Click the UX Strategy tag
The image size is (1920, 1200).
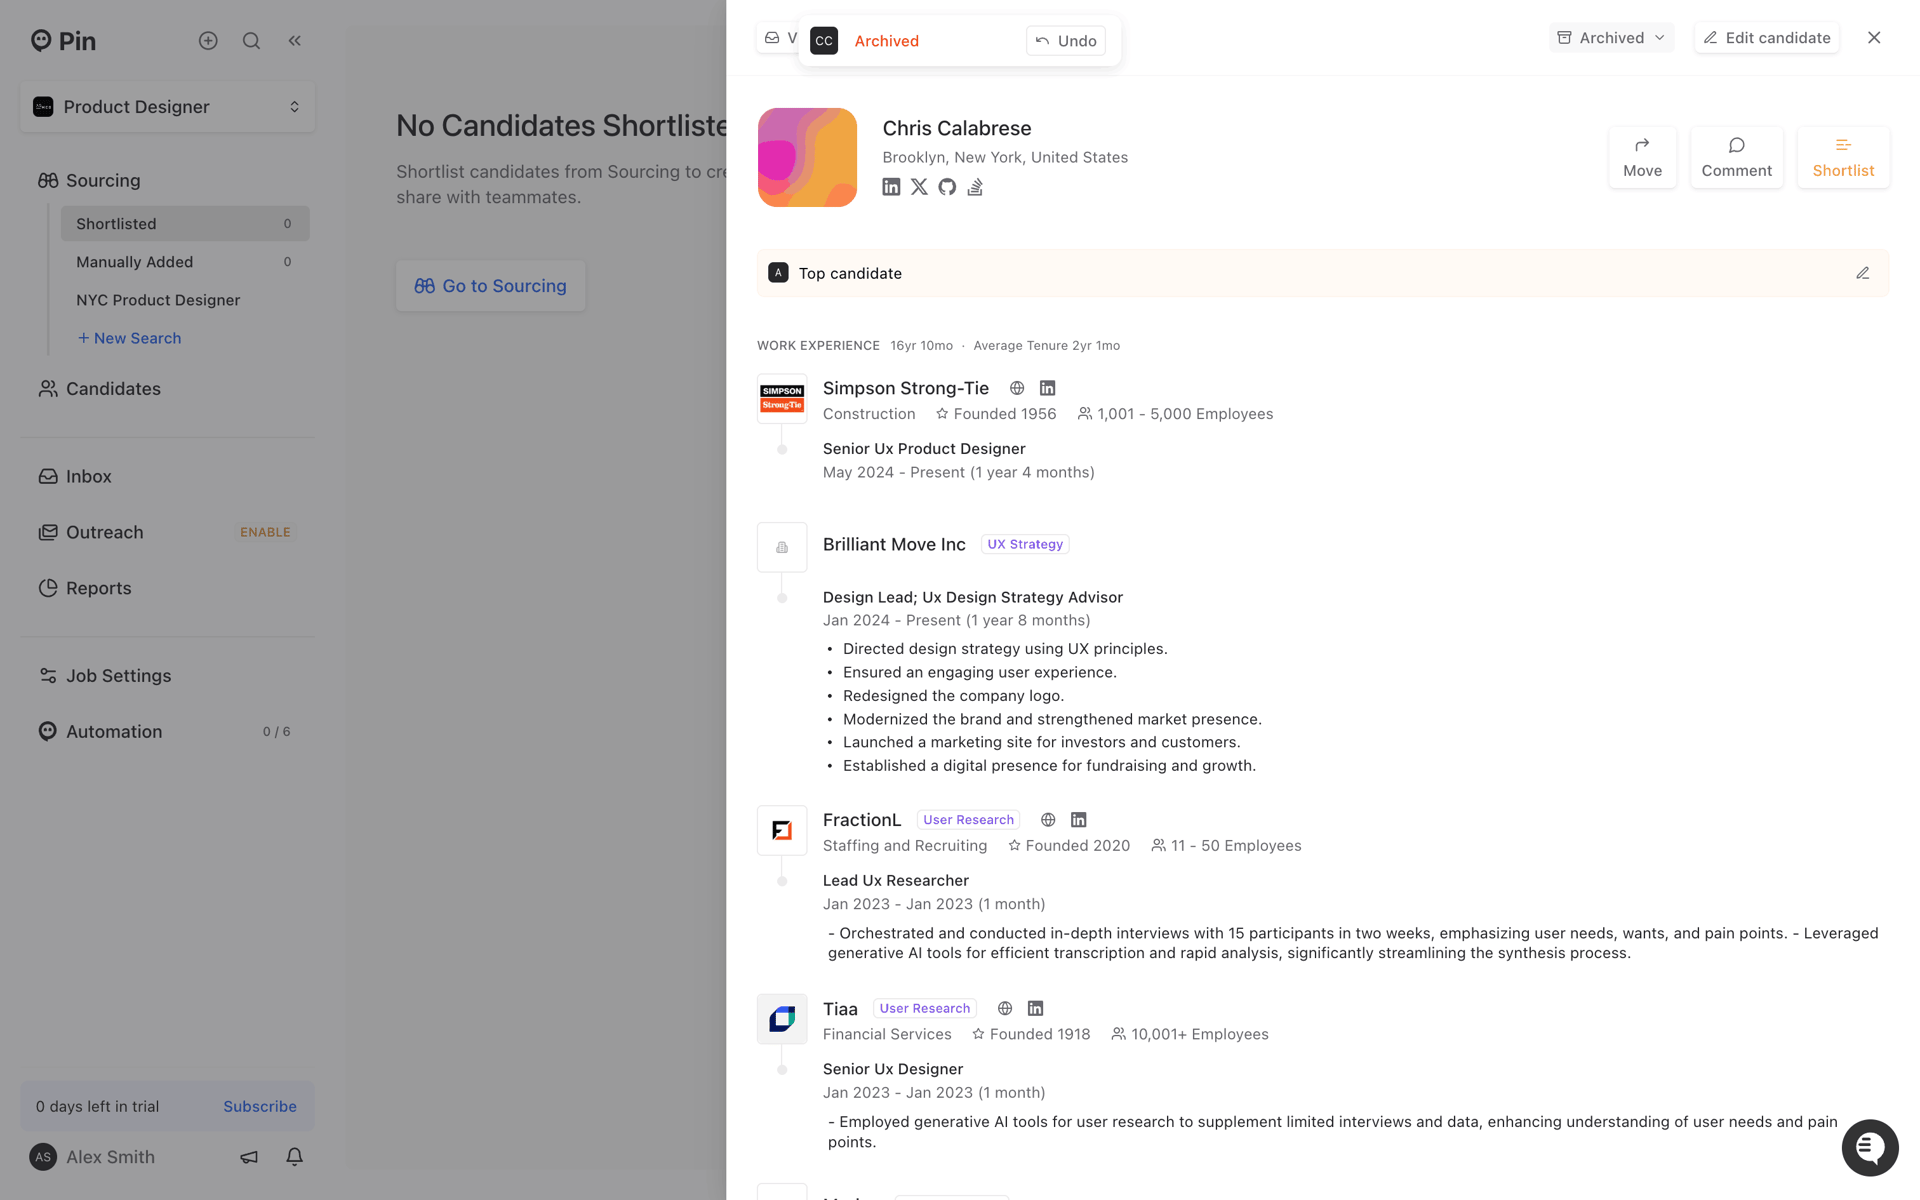[1025, 545]
